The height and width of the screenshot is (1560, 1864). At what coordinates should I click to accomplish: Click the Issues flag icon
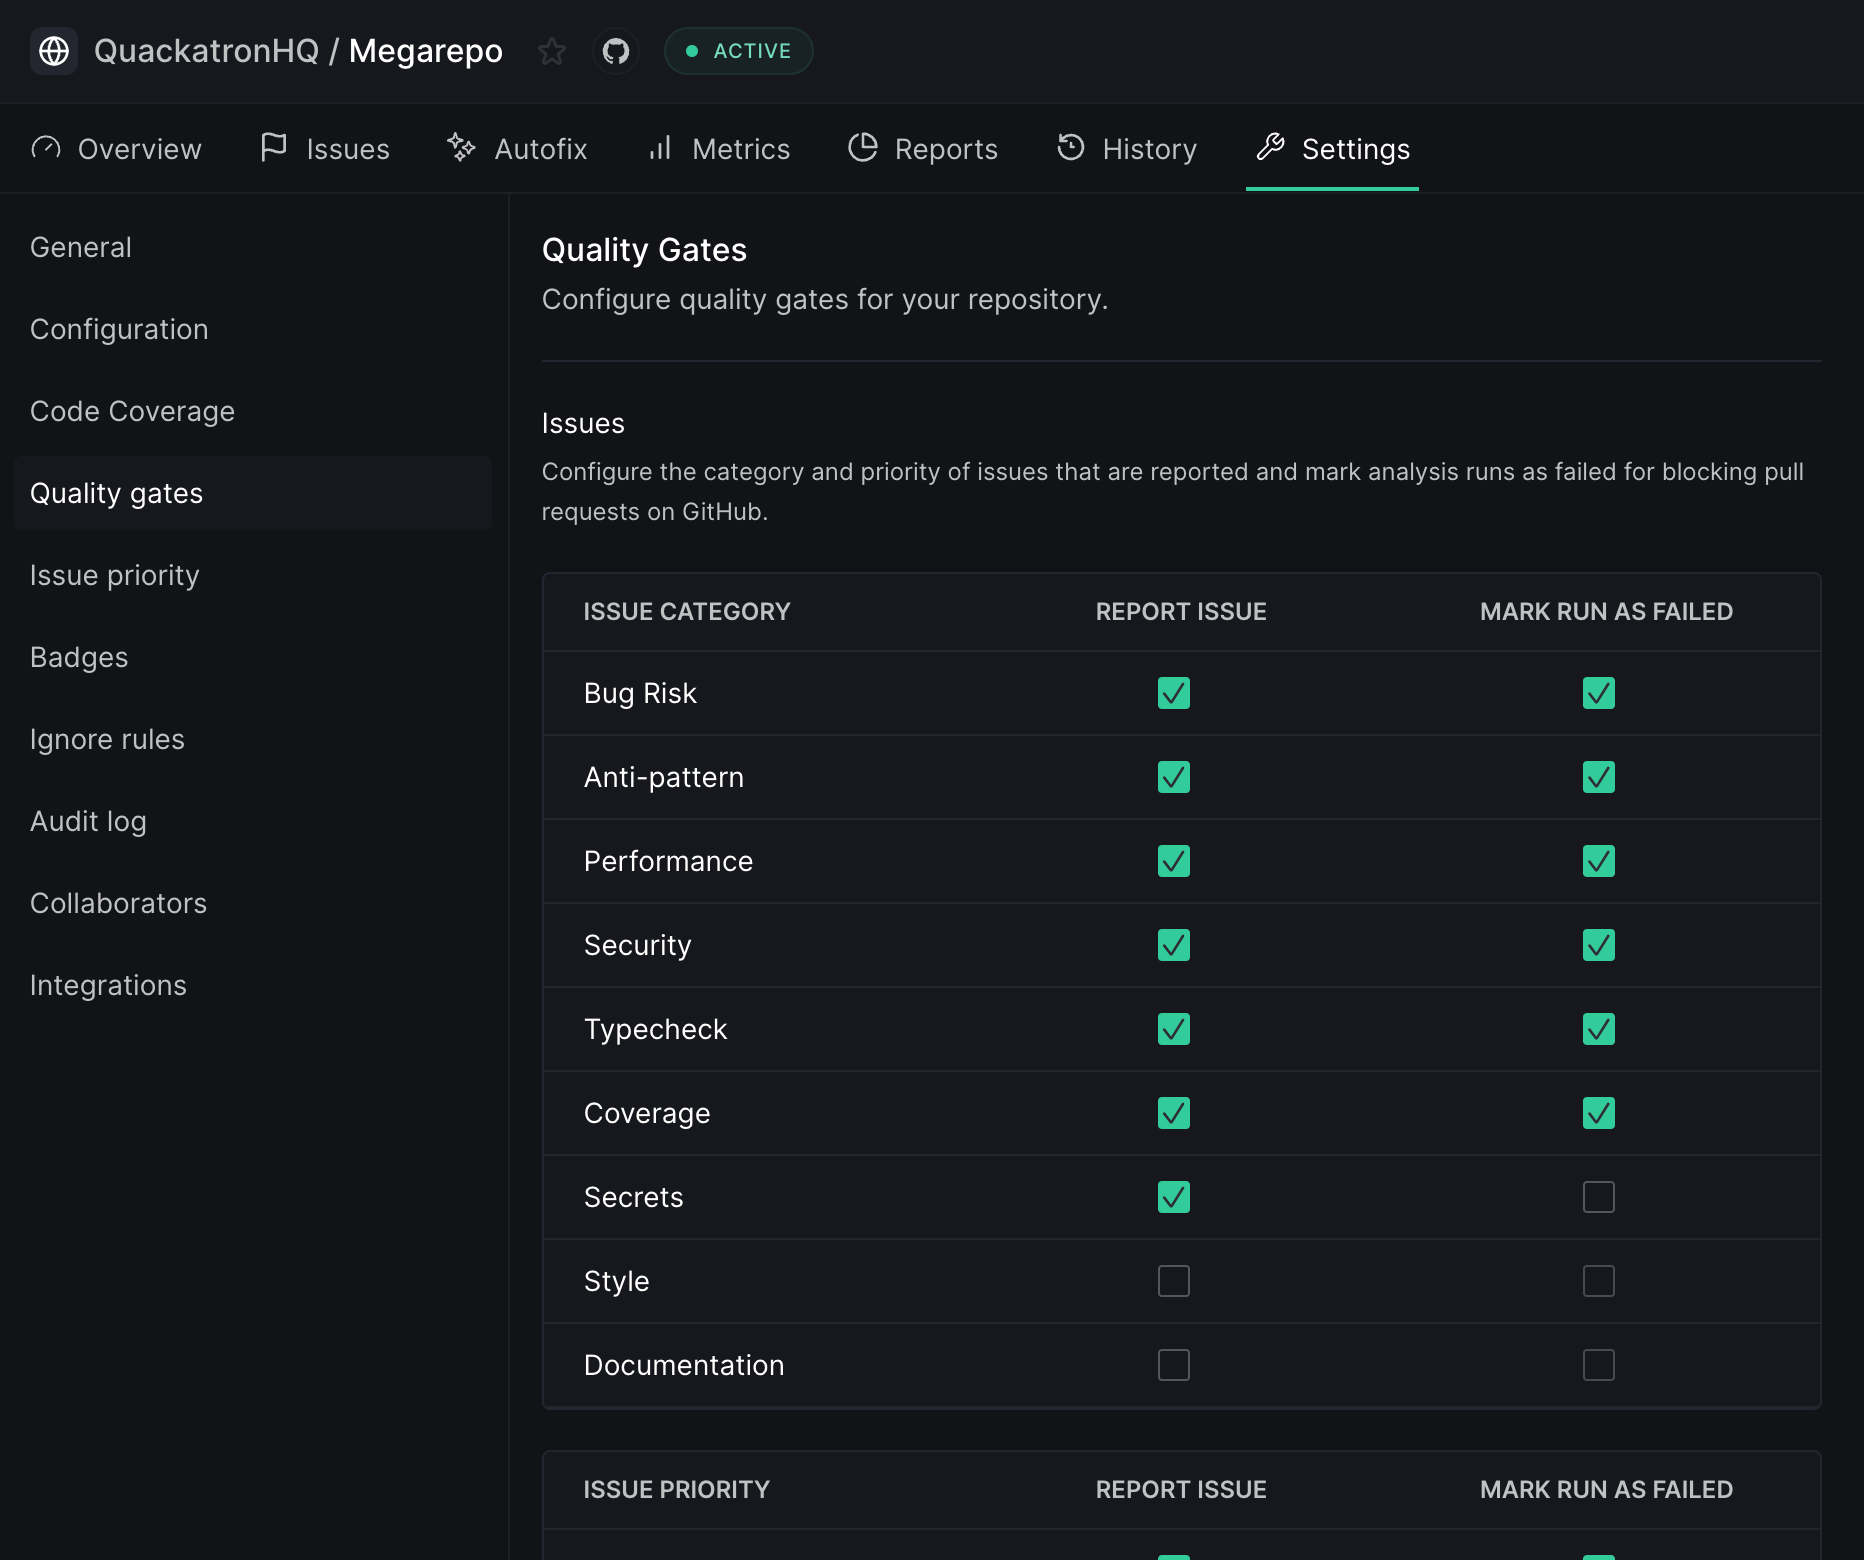tap(273, 148)
